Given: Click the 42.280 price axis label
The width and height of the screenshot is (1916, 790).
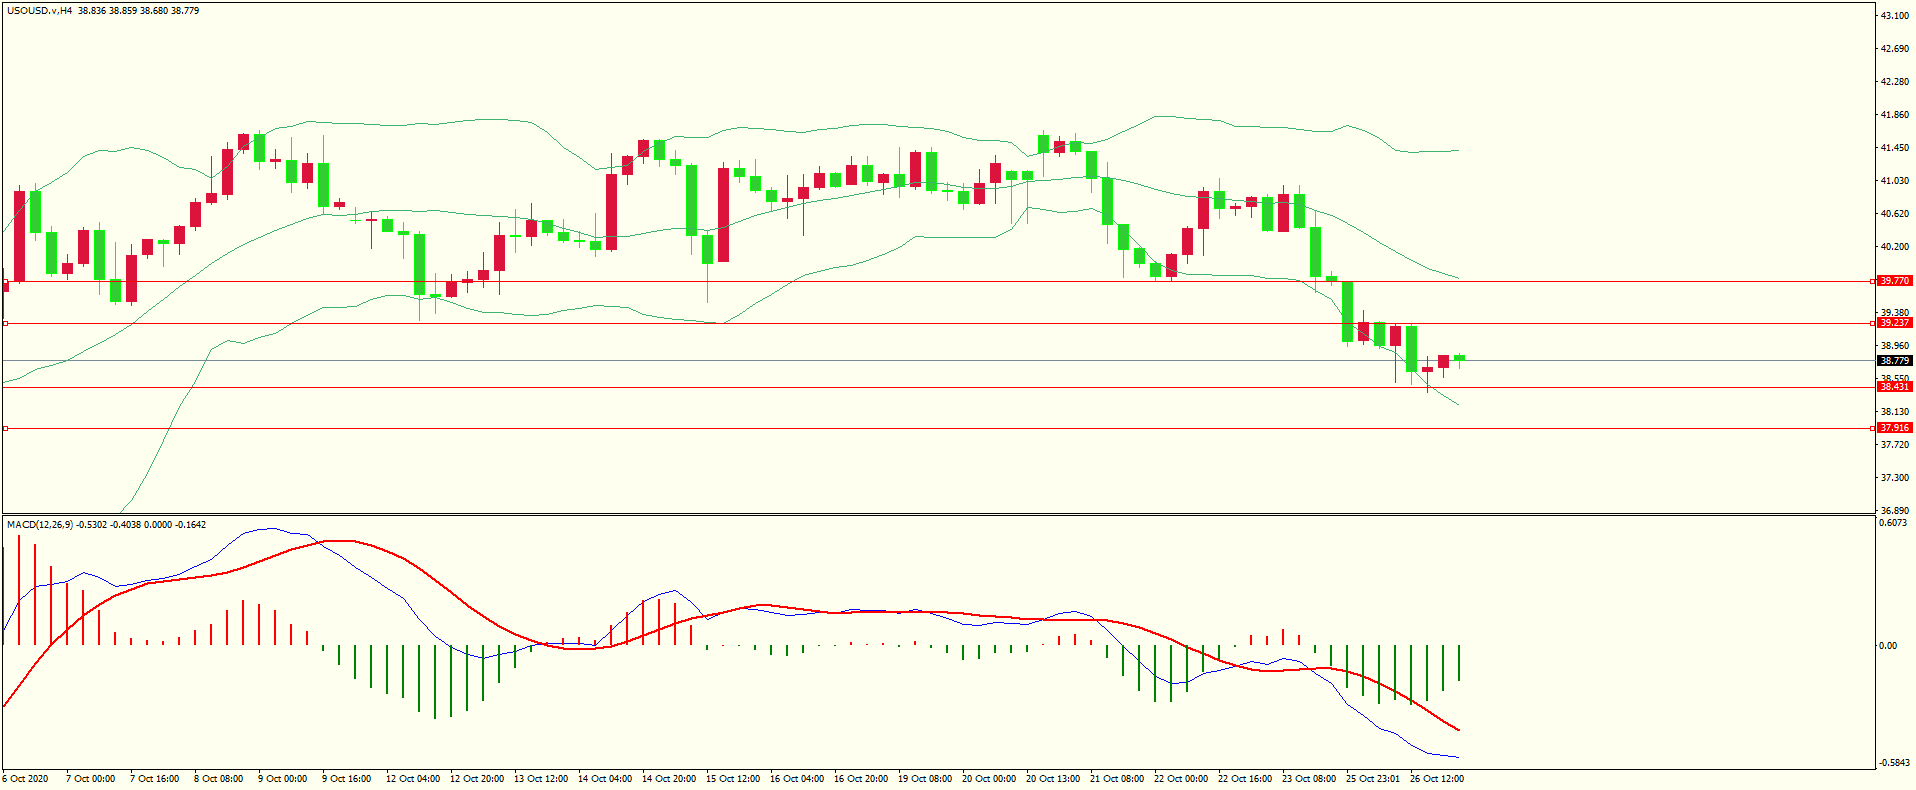Looking at the screenshot, I should tap(1895, 82).
